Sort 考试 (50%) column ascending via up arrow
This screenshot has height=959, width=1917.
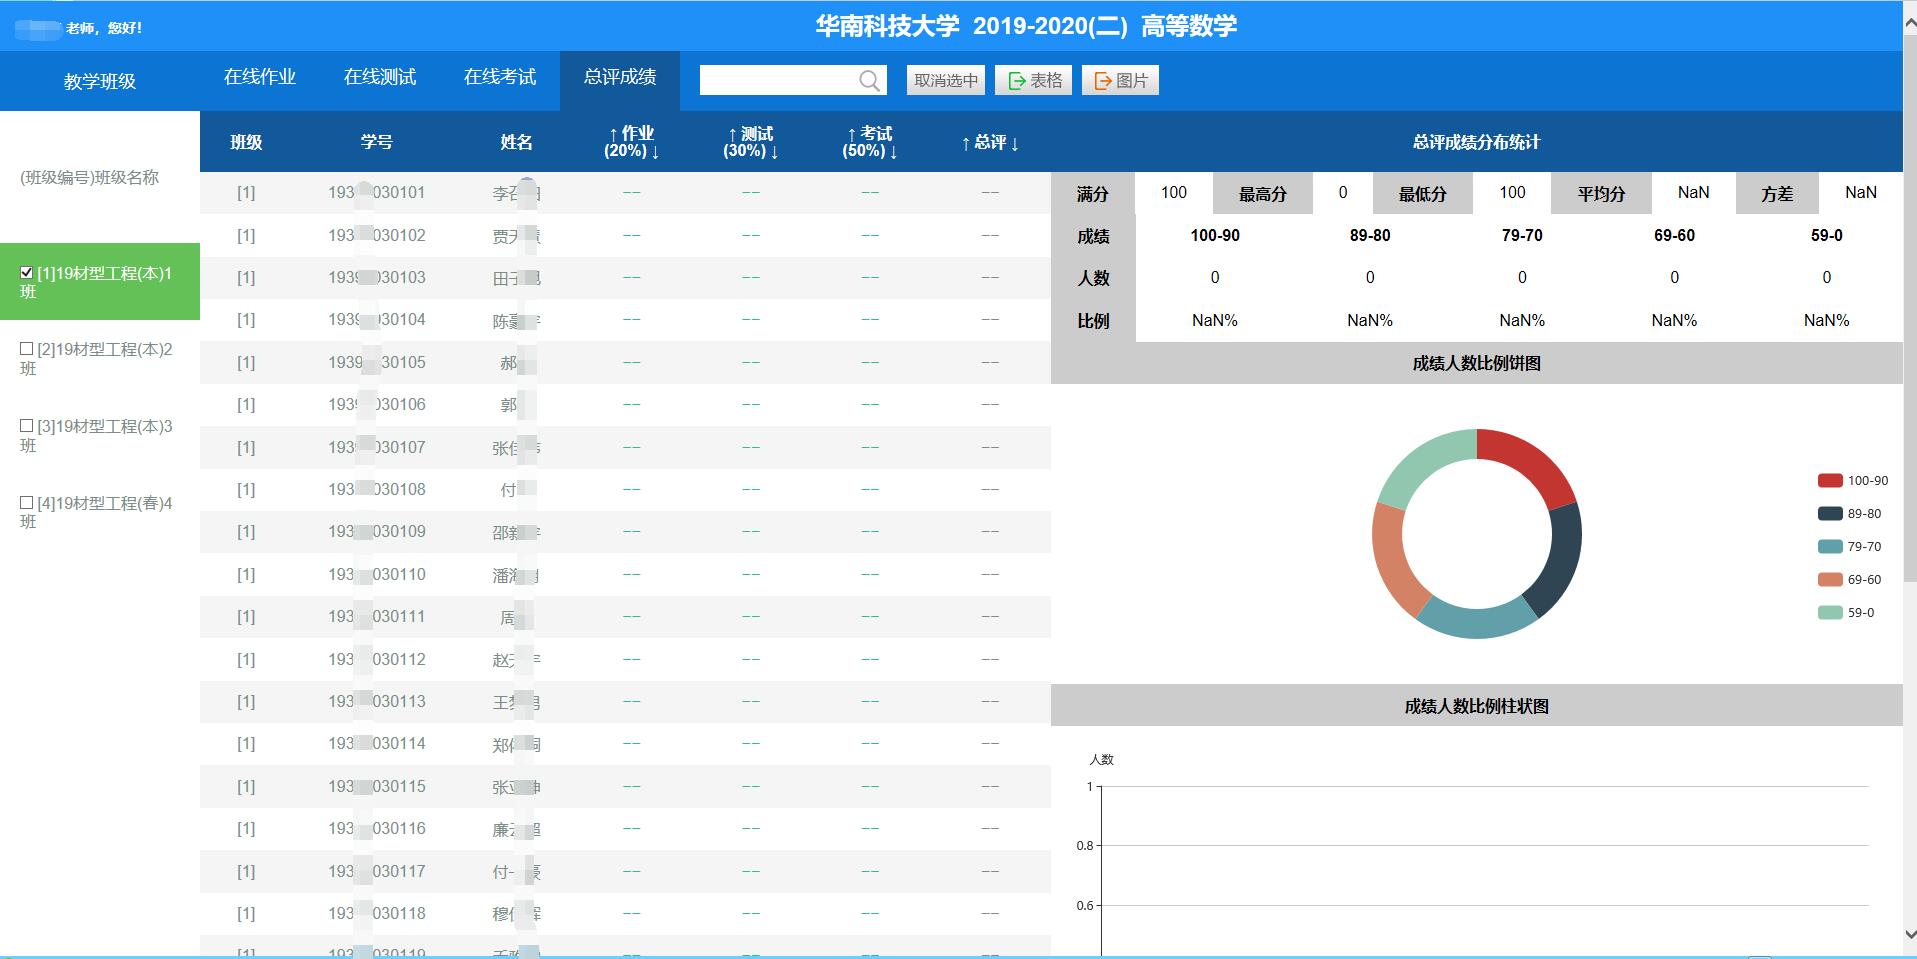coord(851,134)
